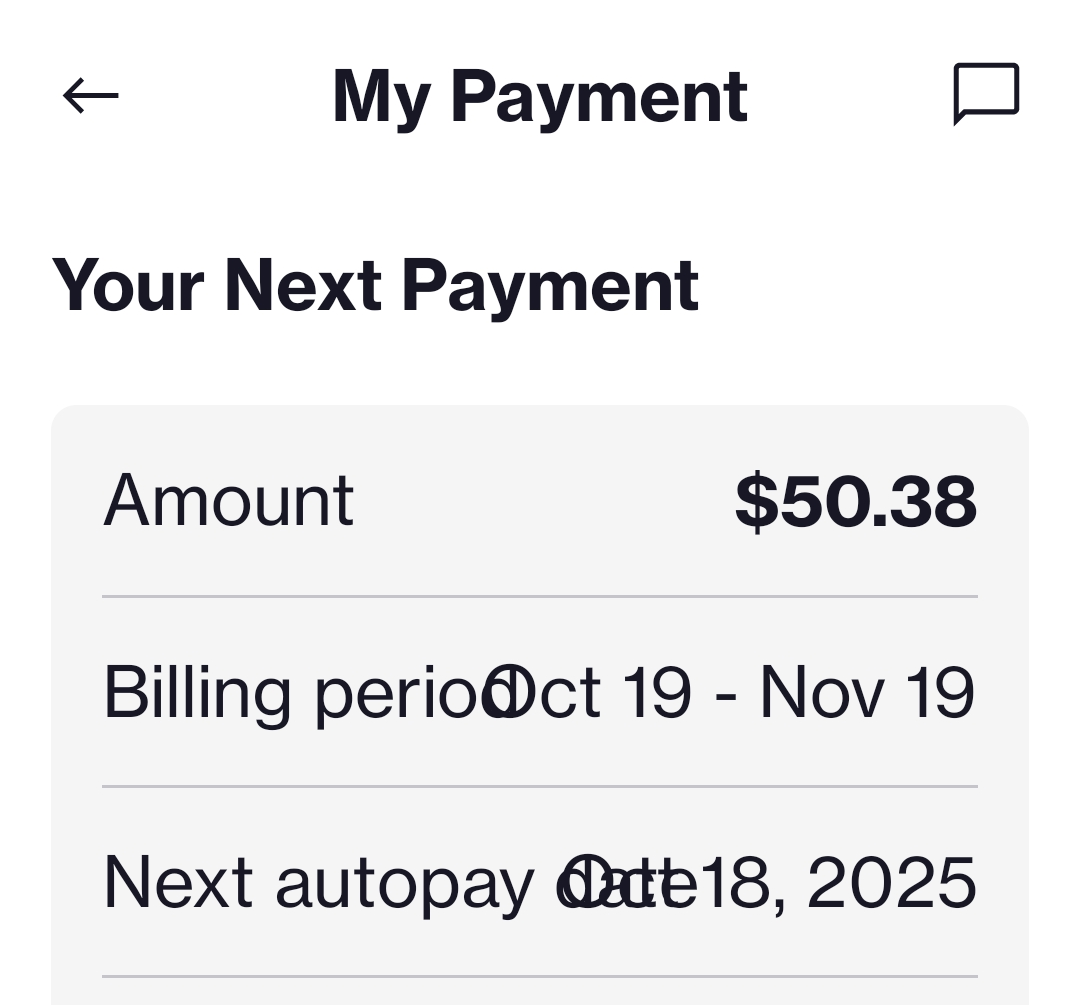Viewport: 1080px width, 1005px height.
Task: Select the Billing period label
Action: pyautogui.click(x=290, y=692)
